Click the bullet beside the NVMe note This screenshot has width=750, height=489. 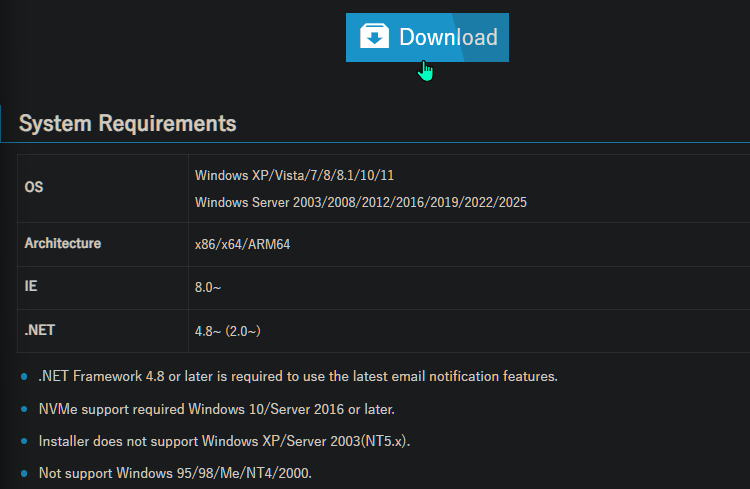click(x=24, y=409)
